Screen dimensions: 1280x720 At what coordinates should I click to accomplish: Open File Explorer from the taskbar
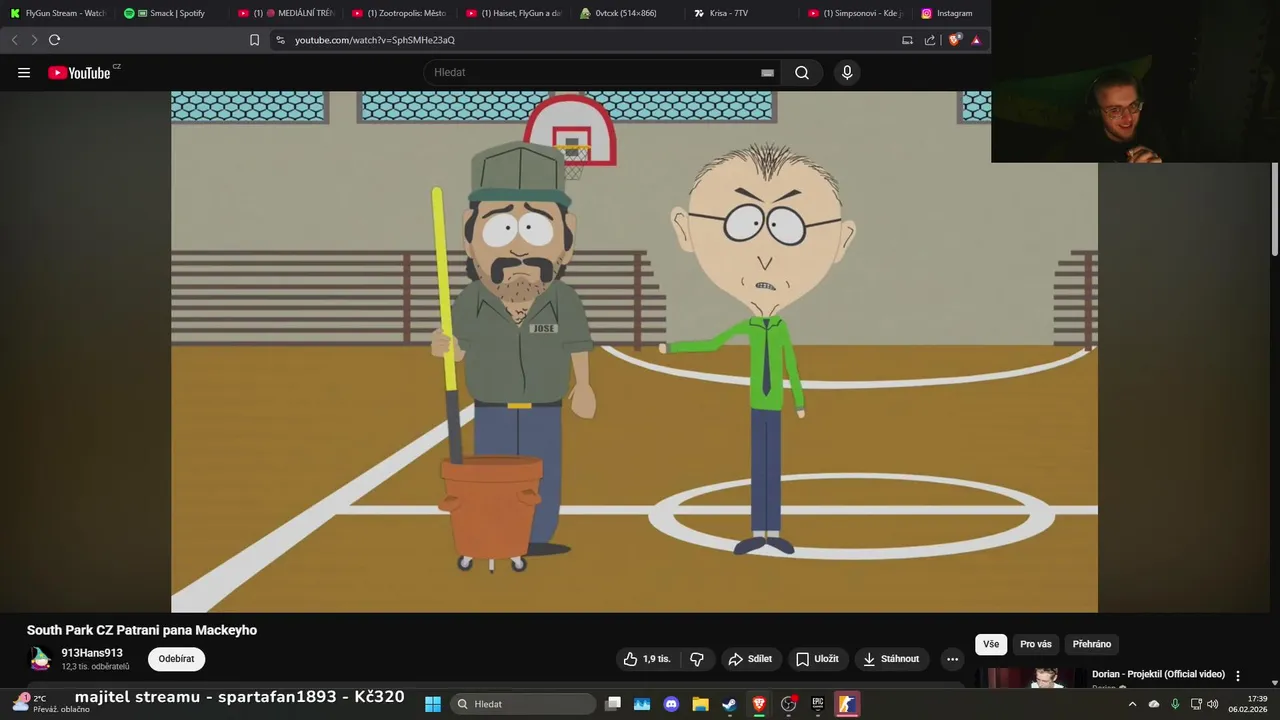point(700,704)
